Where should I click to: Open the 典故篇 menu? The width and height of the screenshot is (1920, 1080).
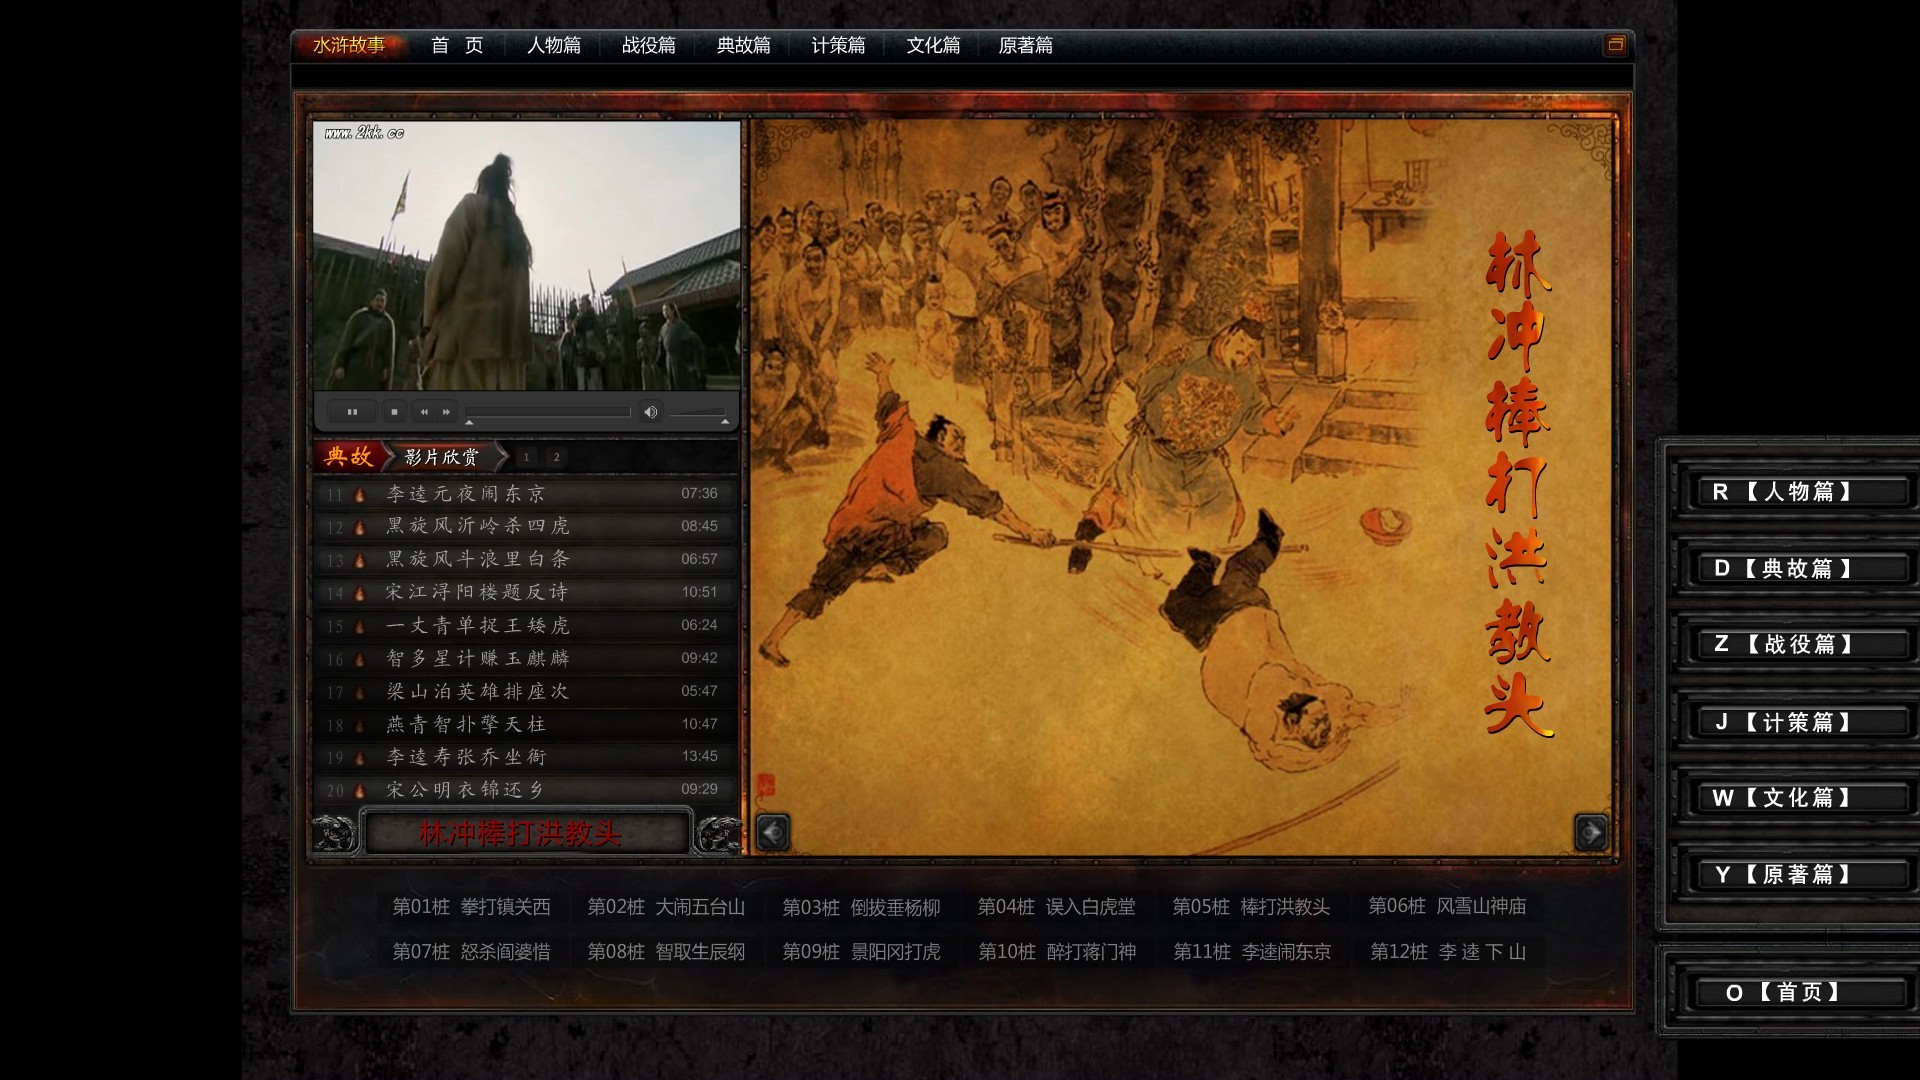click(744, 45)
